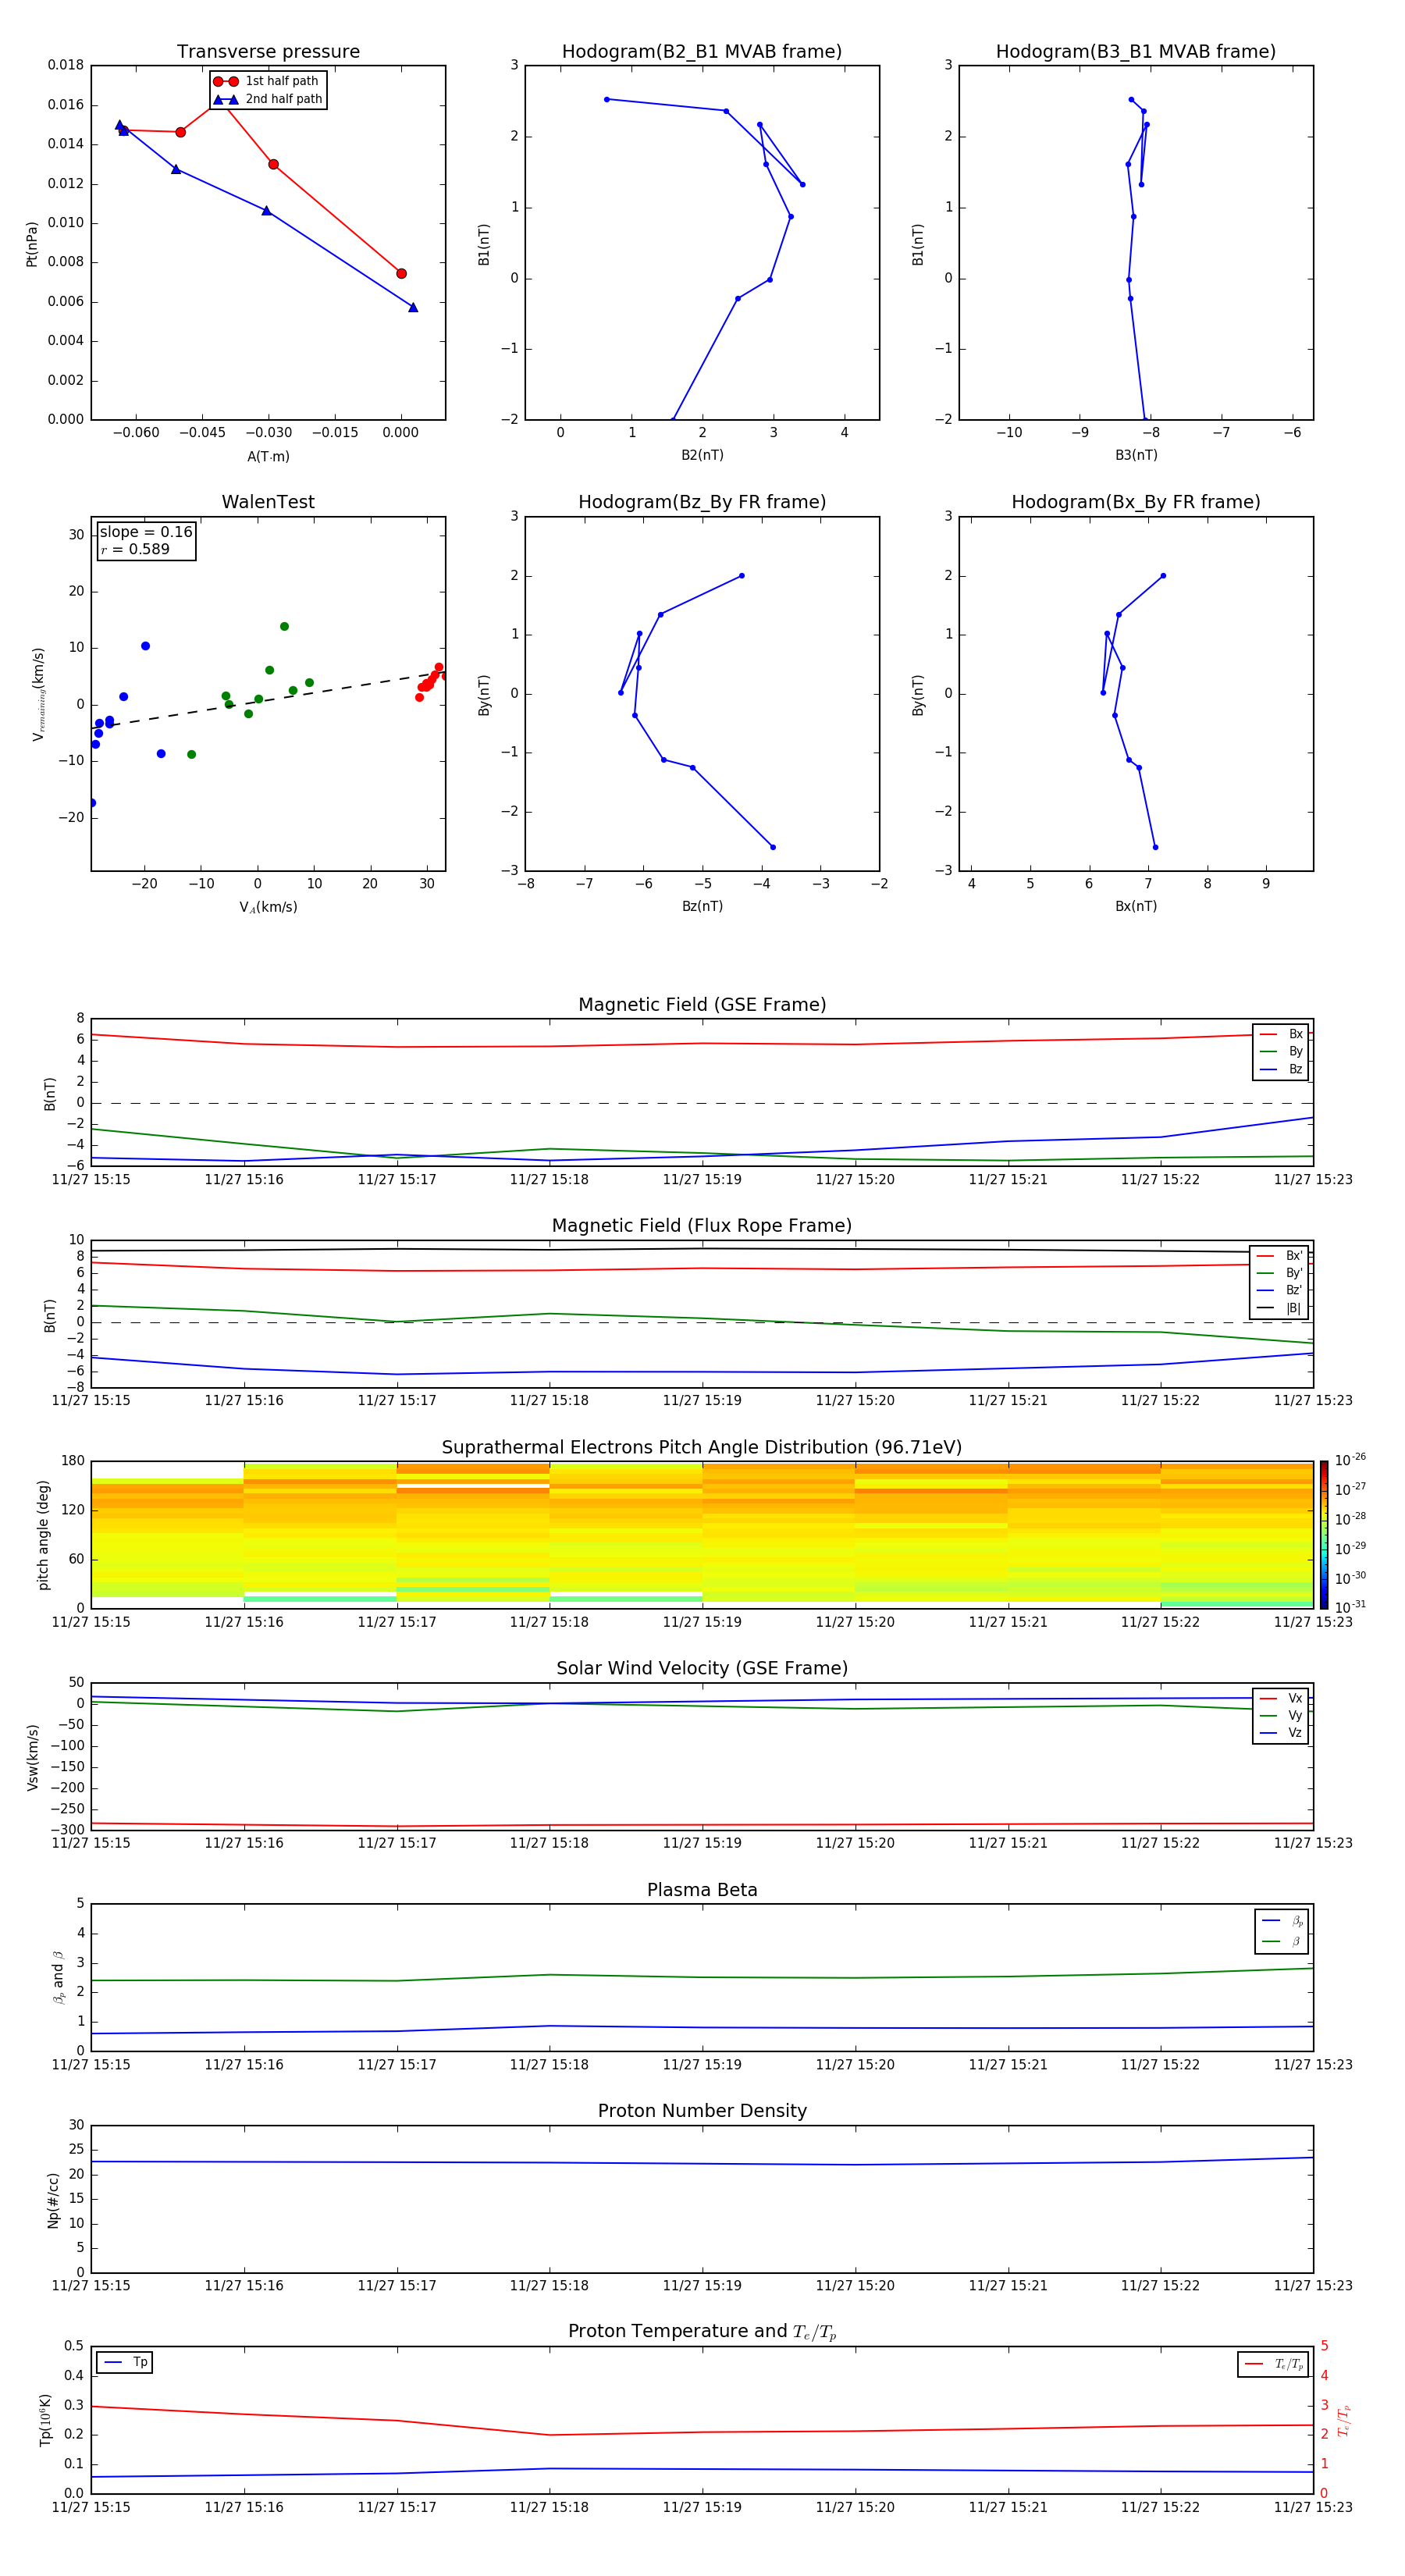Click the topmost point of B2_B1 hodogram line

(x=606, y=99)
